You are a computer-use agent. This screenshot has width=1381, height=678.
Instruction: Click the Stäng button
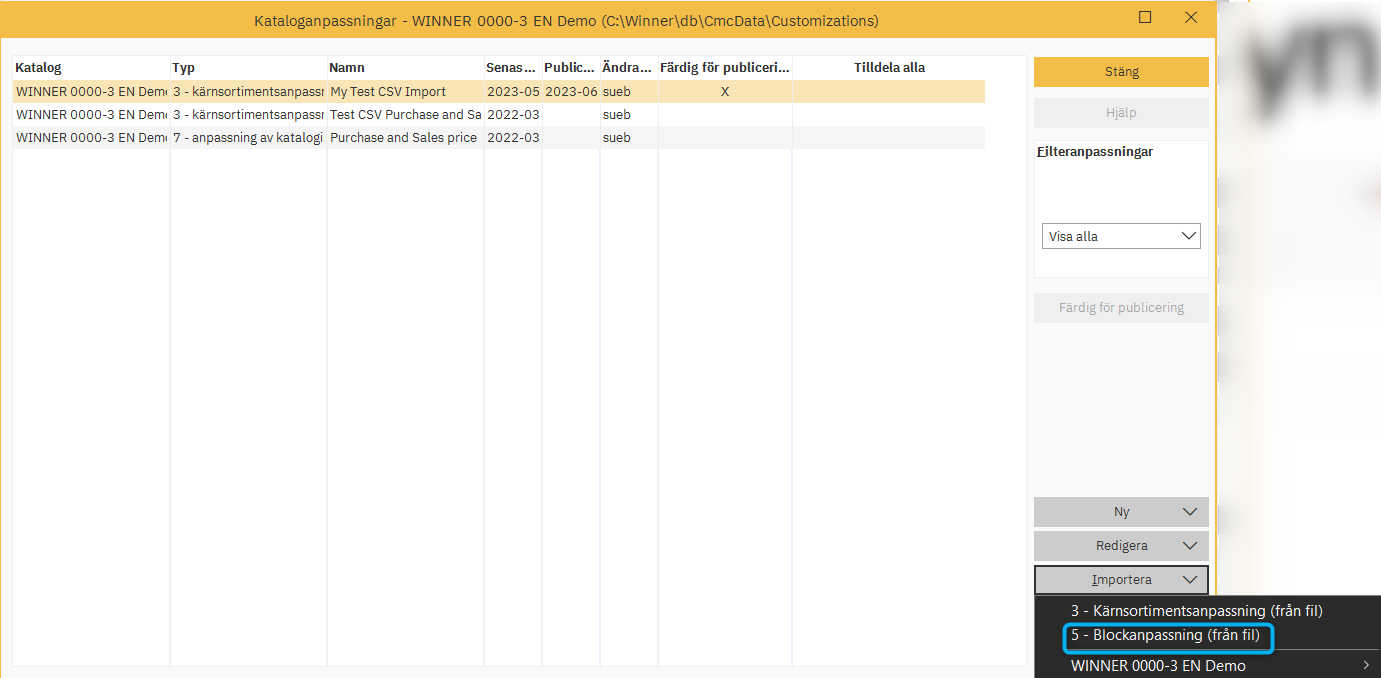1121,72
